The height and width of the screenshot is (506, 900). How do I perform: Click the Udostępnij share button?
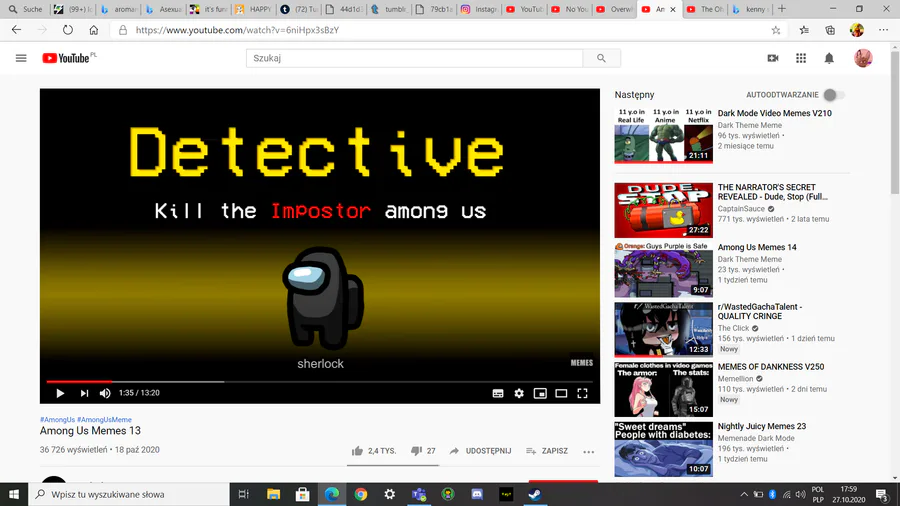480,451
